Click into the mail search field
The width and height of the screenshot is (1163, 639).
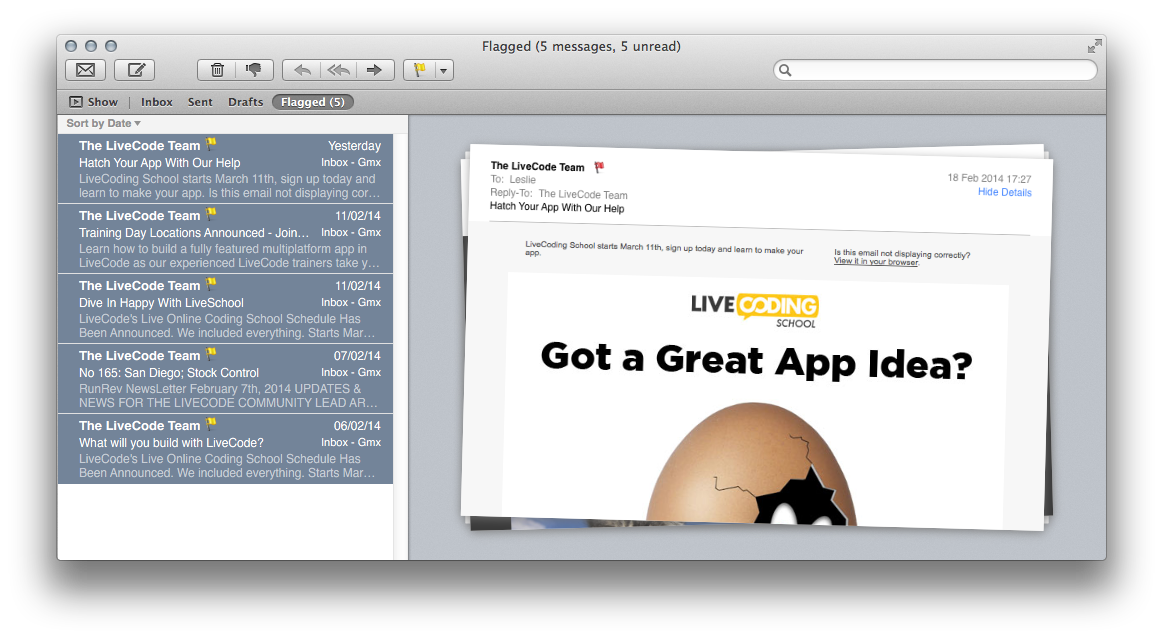(x=935, y=70)
